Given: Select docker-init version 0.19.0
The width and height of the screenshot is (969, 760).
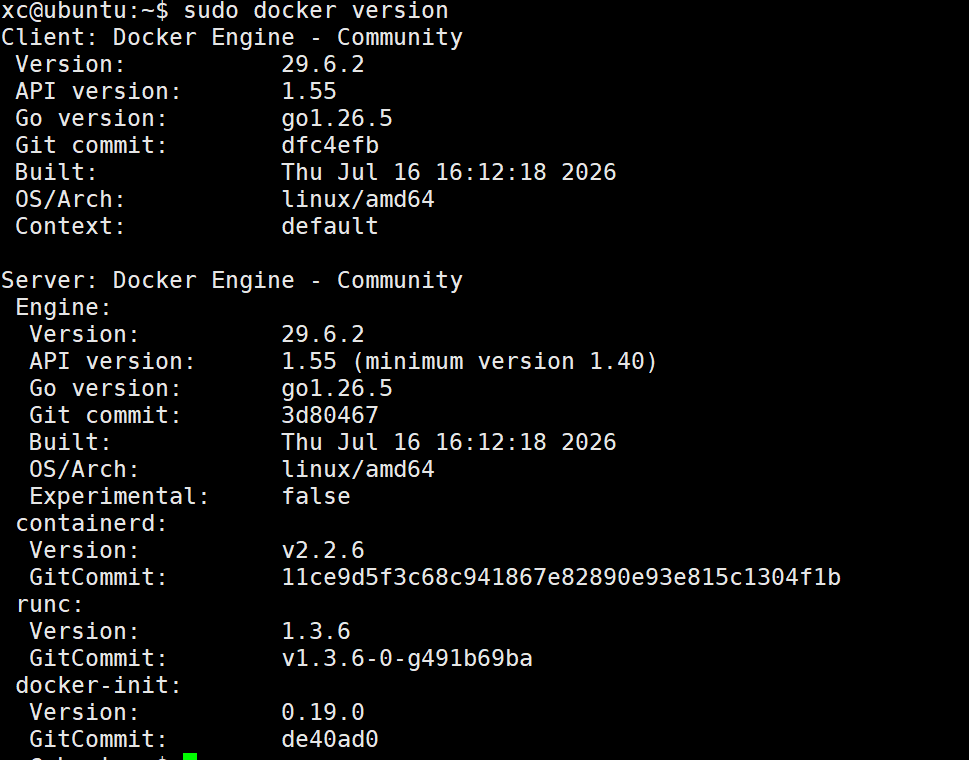Looking at the screenshot, I should tap(323, 712).
